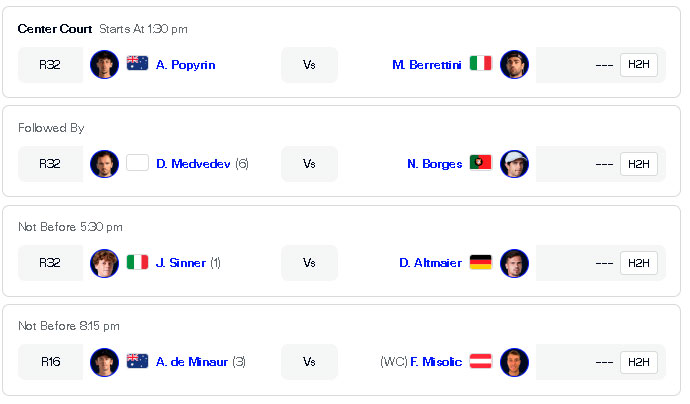Click D. Medvedev's player avatar
The image size is (690, 404).
coord(104,164)
